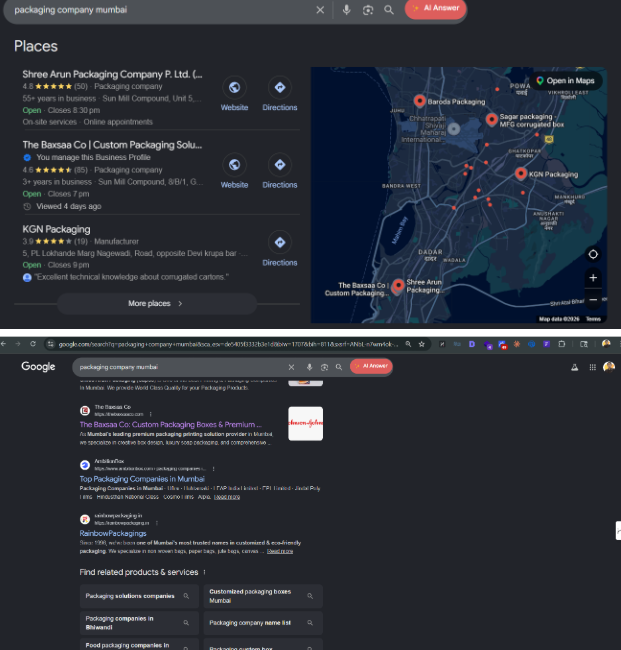The width and height of the screenshot is (621, 650).
Task: Center map on my location
Action: click(x=593, y=254)
